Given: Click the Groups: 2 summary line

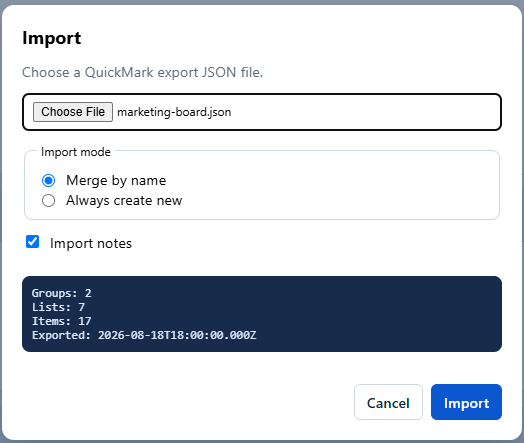Looking at the screenshot, I should coord(61,293).
